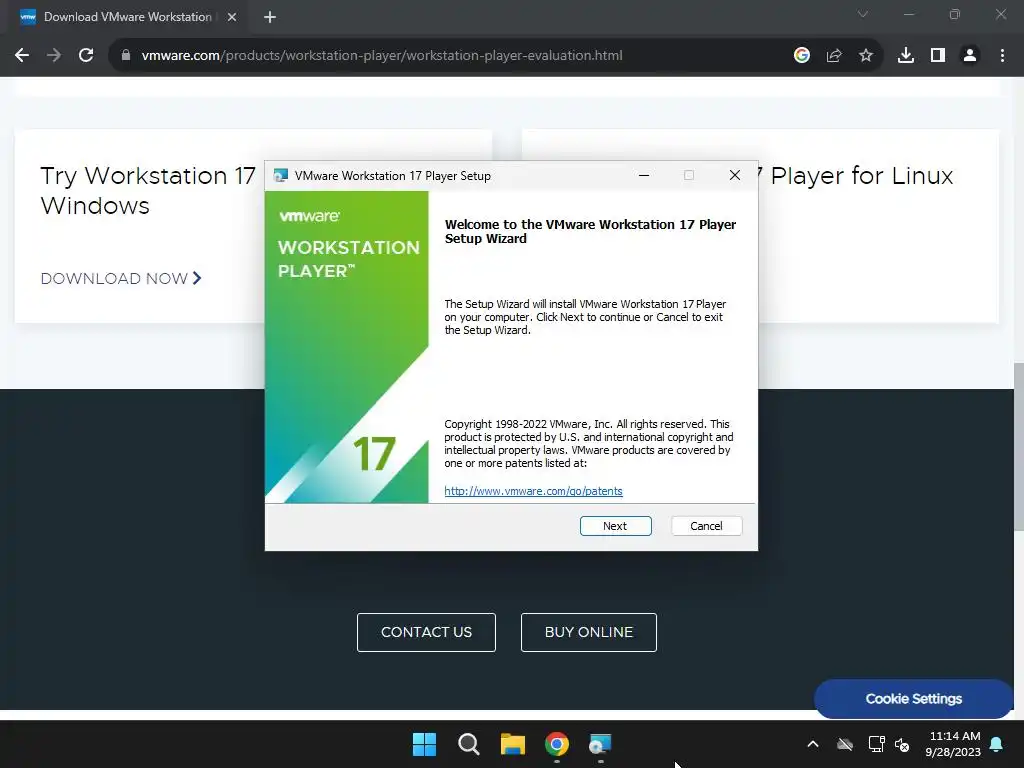The width and height of the screenshot is (1024, 768).
Task: Click the OneDrive cloud tray icon
Action: coord(845,744)
